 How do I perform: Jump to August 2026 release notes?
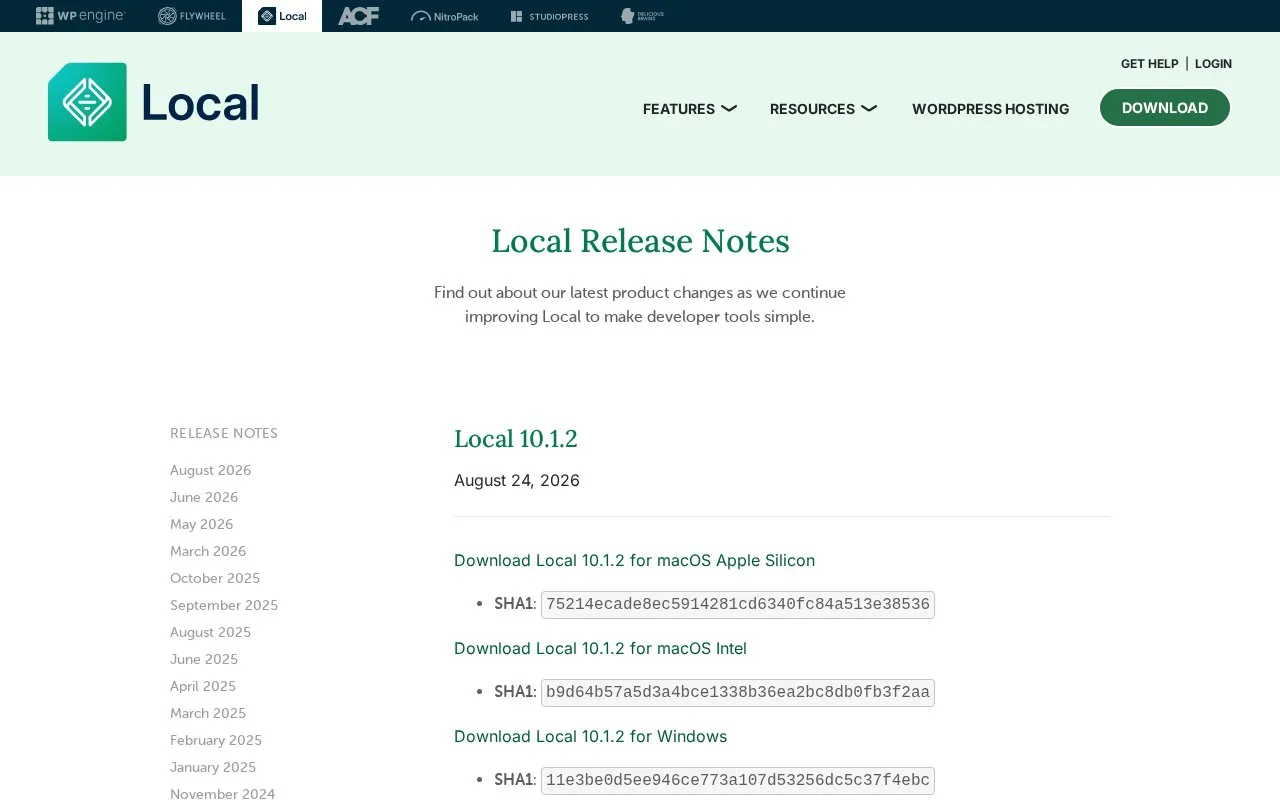[210, 470]
